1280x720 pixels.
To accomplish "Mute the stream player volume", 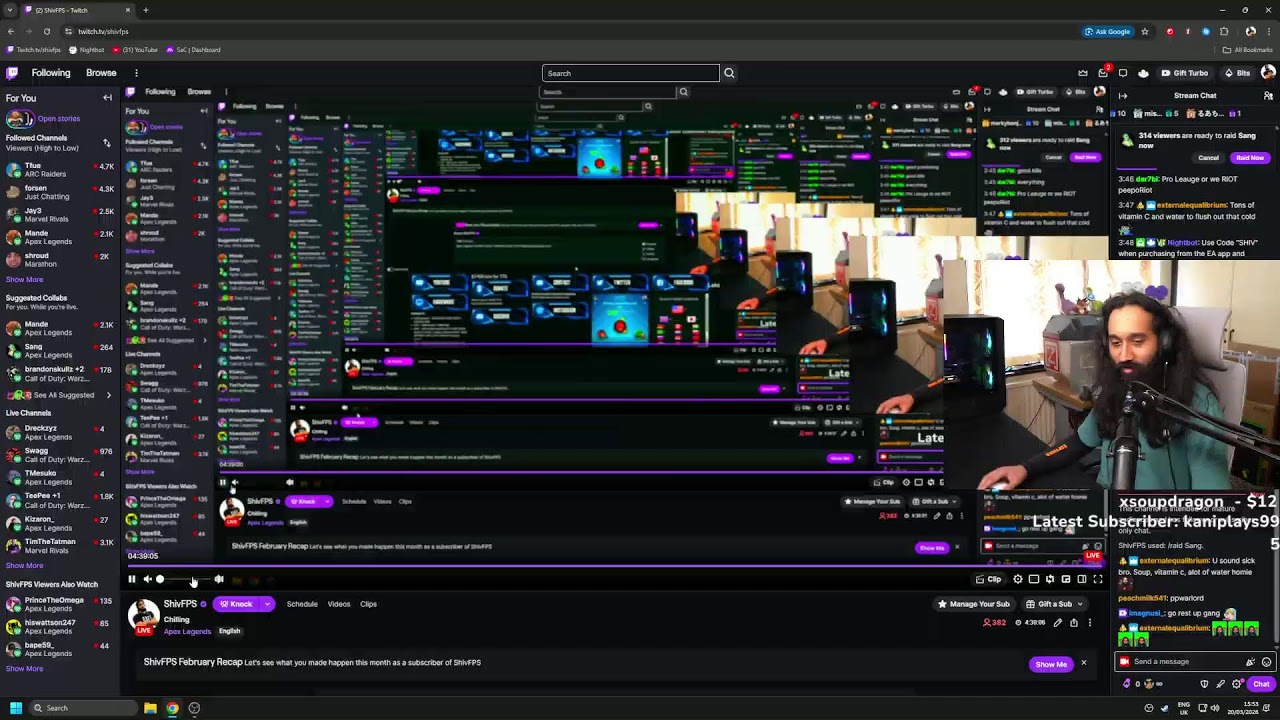I will 147,579.
